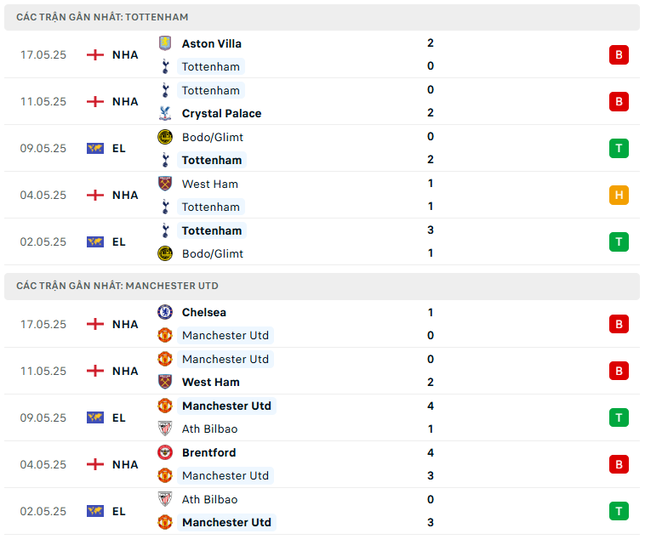This screenshot has height=545, width=645.
Task: Click the orange H draw badge
Action: click(619, 195)
